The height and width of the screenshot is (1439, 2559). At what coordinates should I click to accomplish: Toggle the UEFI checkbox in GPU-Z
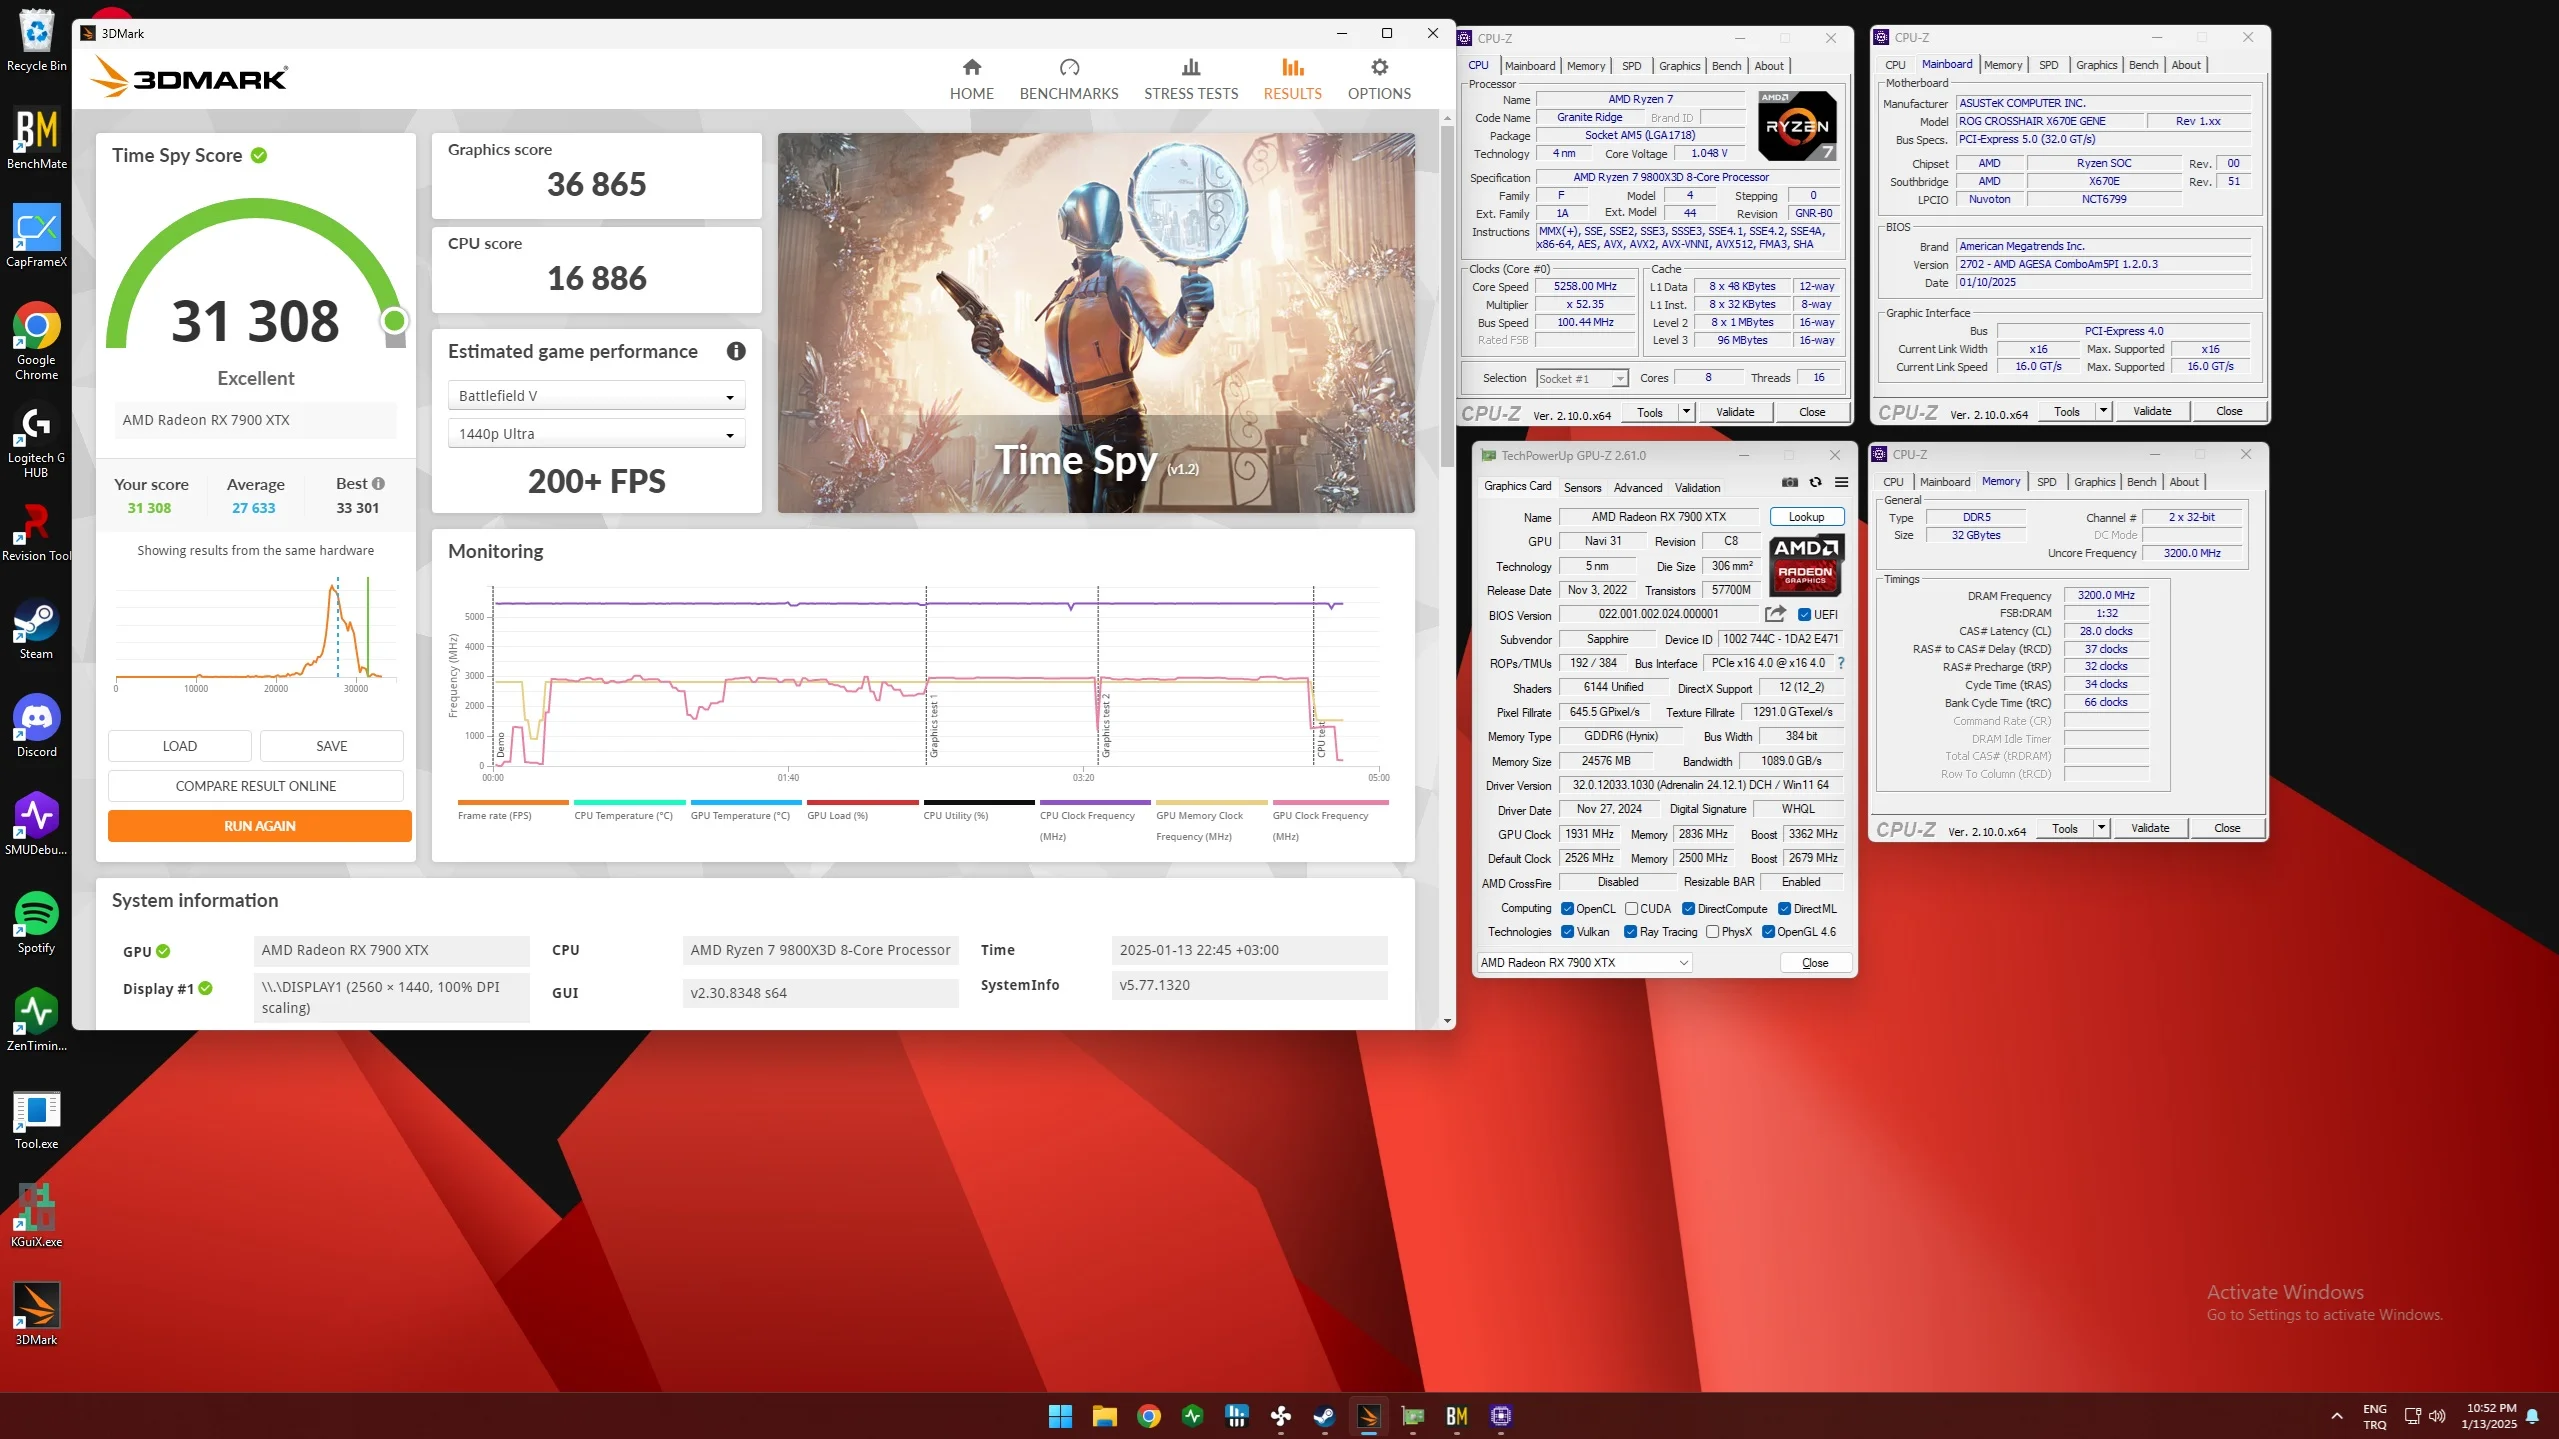click(x=1805, y=615)
